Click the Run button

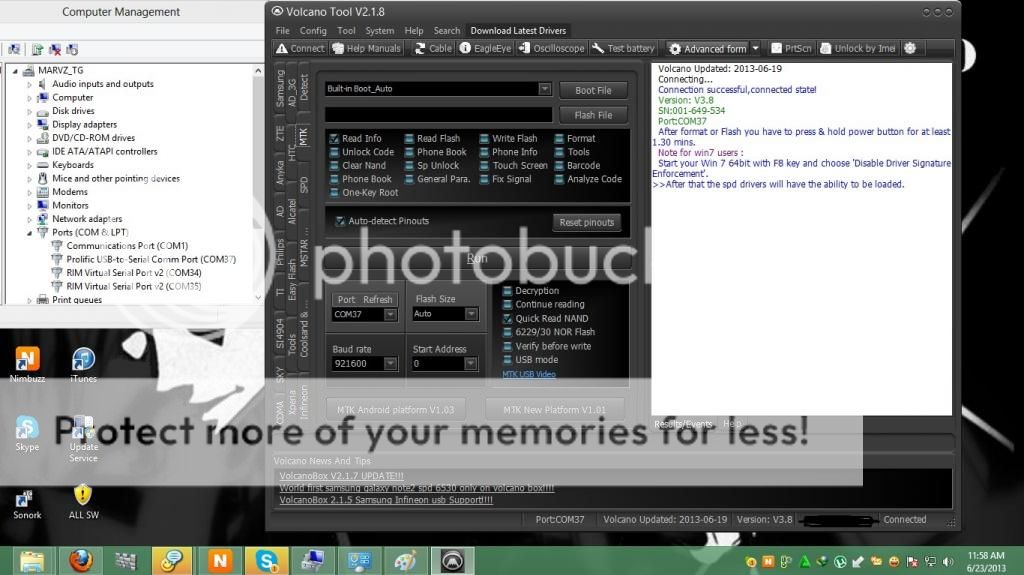click(477, 258)
